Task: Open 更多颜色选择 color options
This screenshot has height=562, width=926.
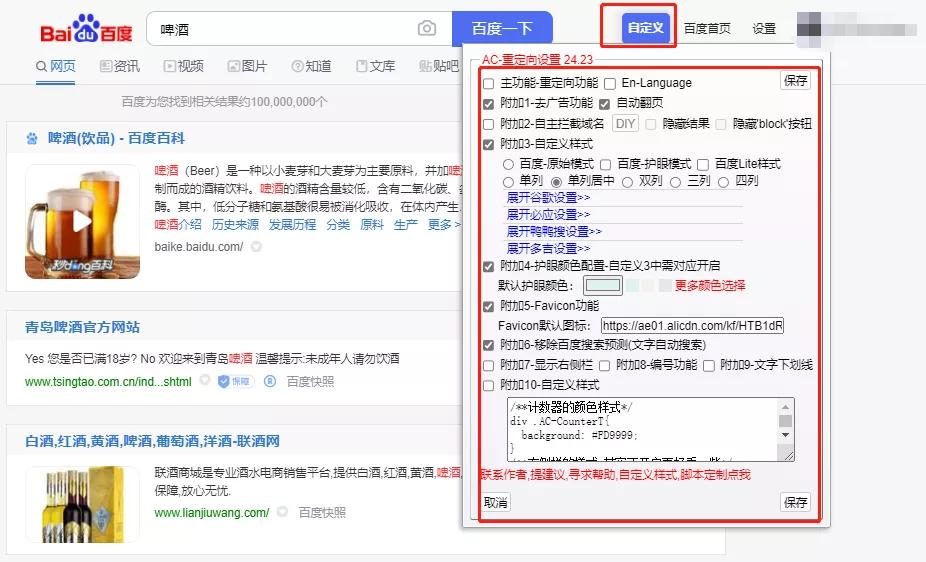Action: pos(710,286)
